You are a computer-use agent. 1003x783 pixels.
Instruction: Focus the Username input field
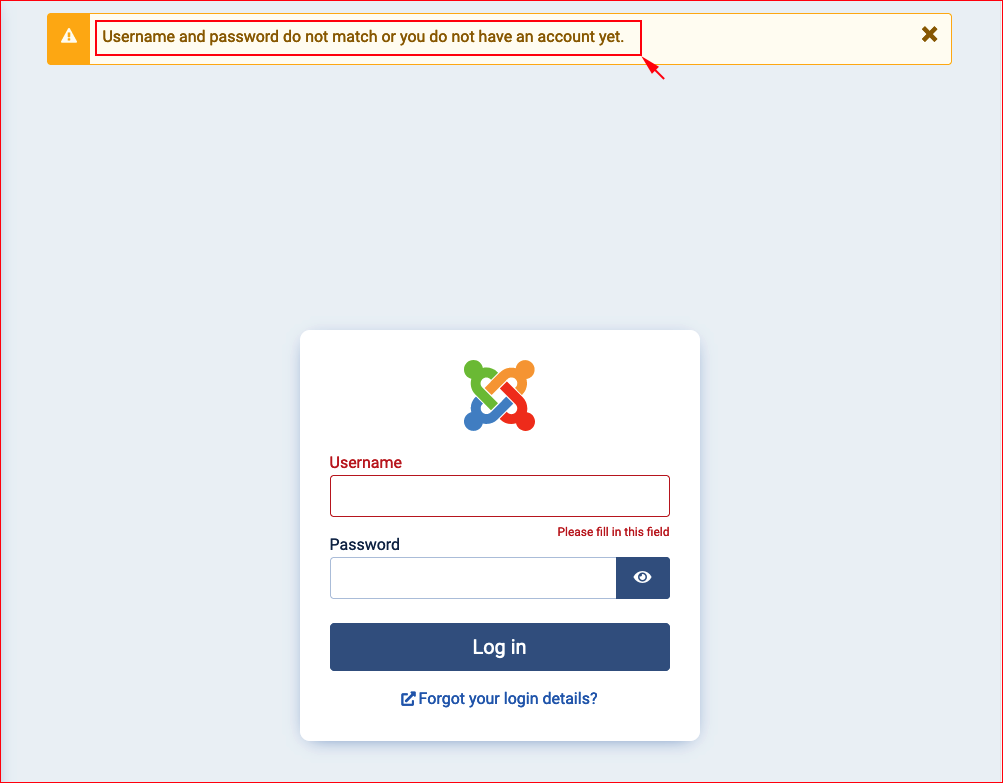[x=500, y=496]
